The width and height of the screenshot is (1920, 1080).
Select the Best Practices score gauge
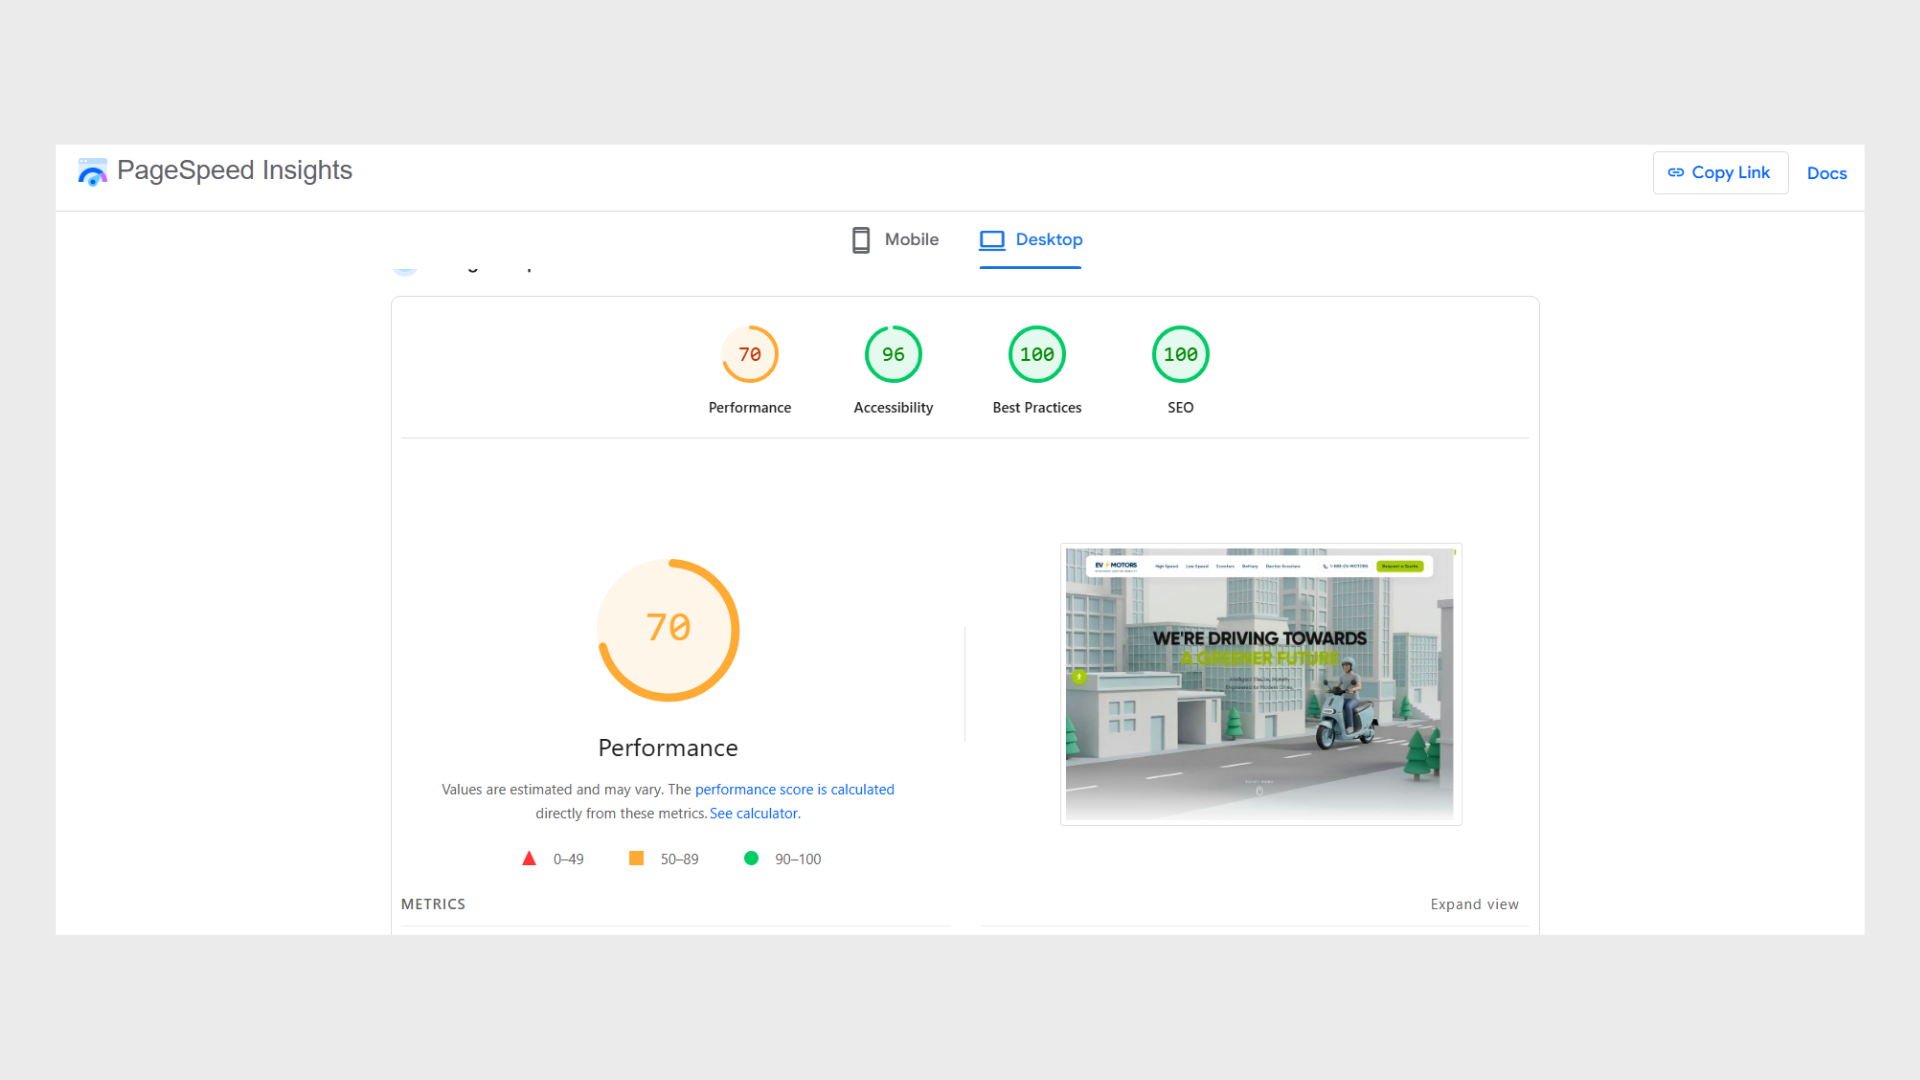click(1037, 354)
